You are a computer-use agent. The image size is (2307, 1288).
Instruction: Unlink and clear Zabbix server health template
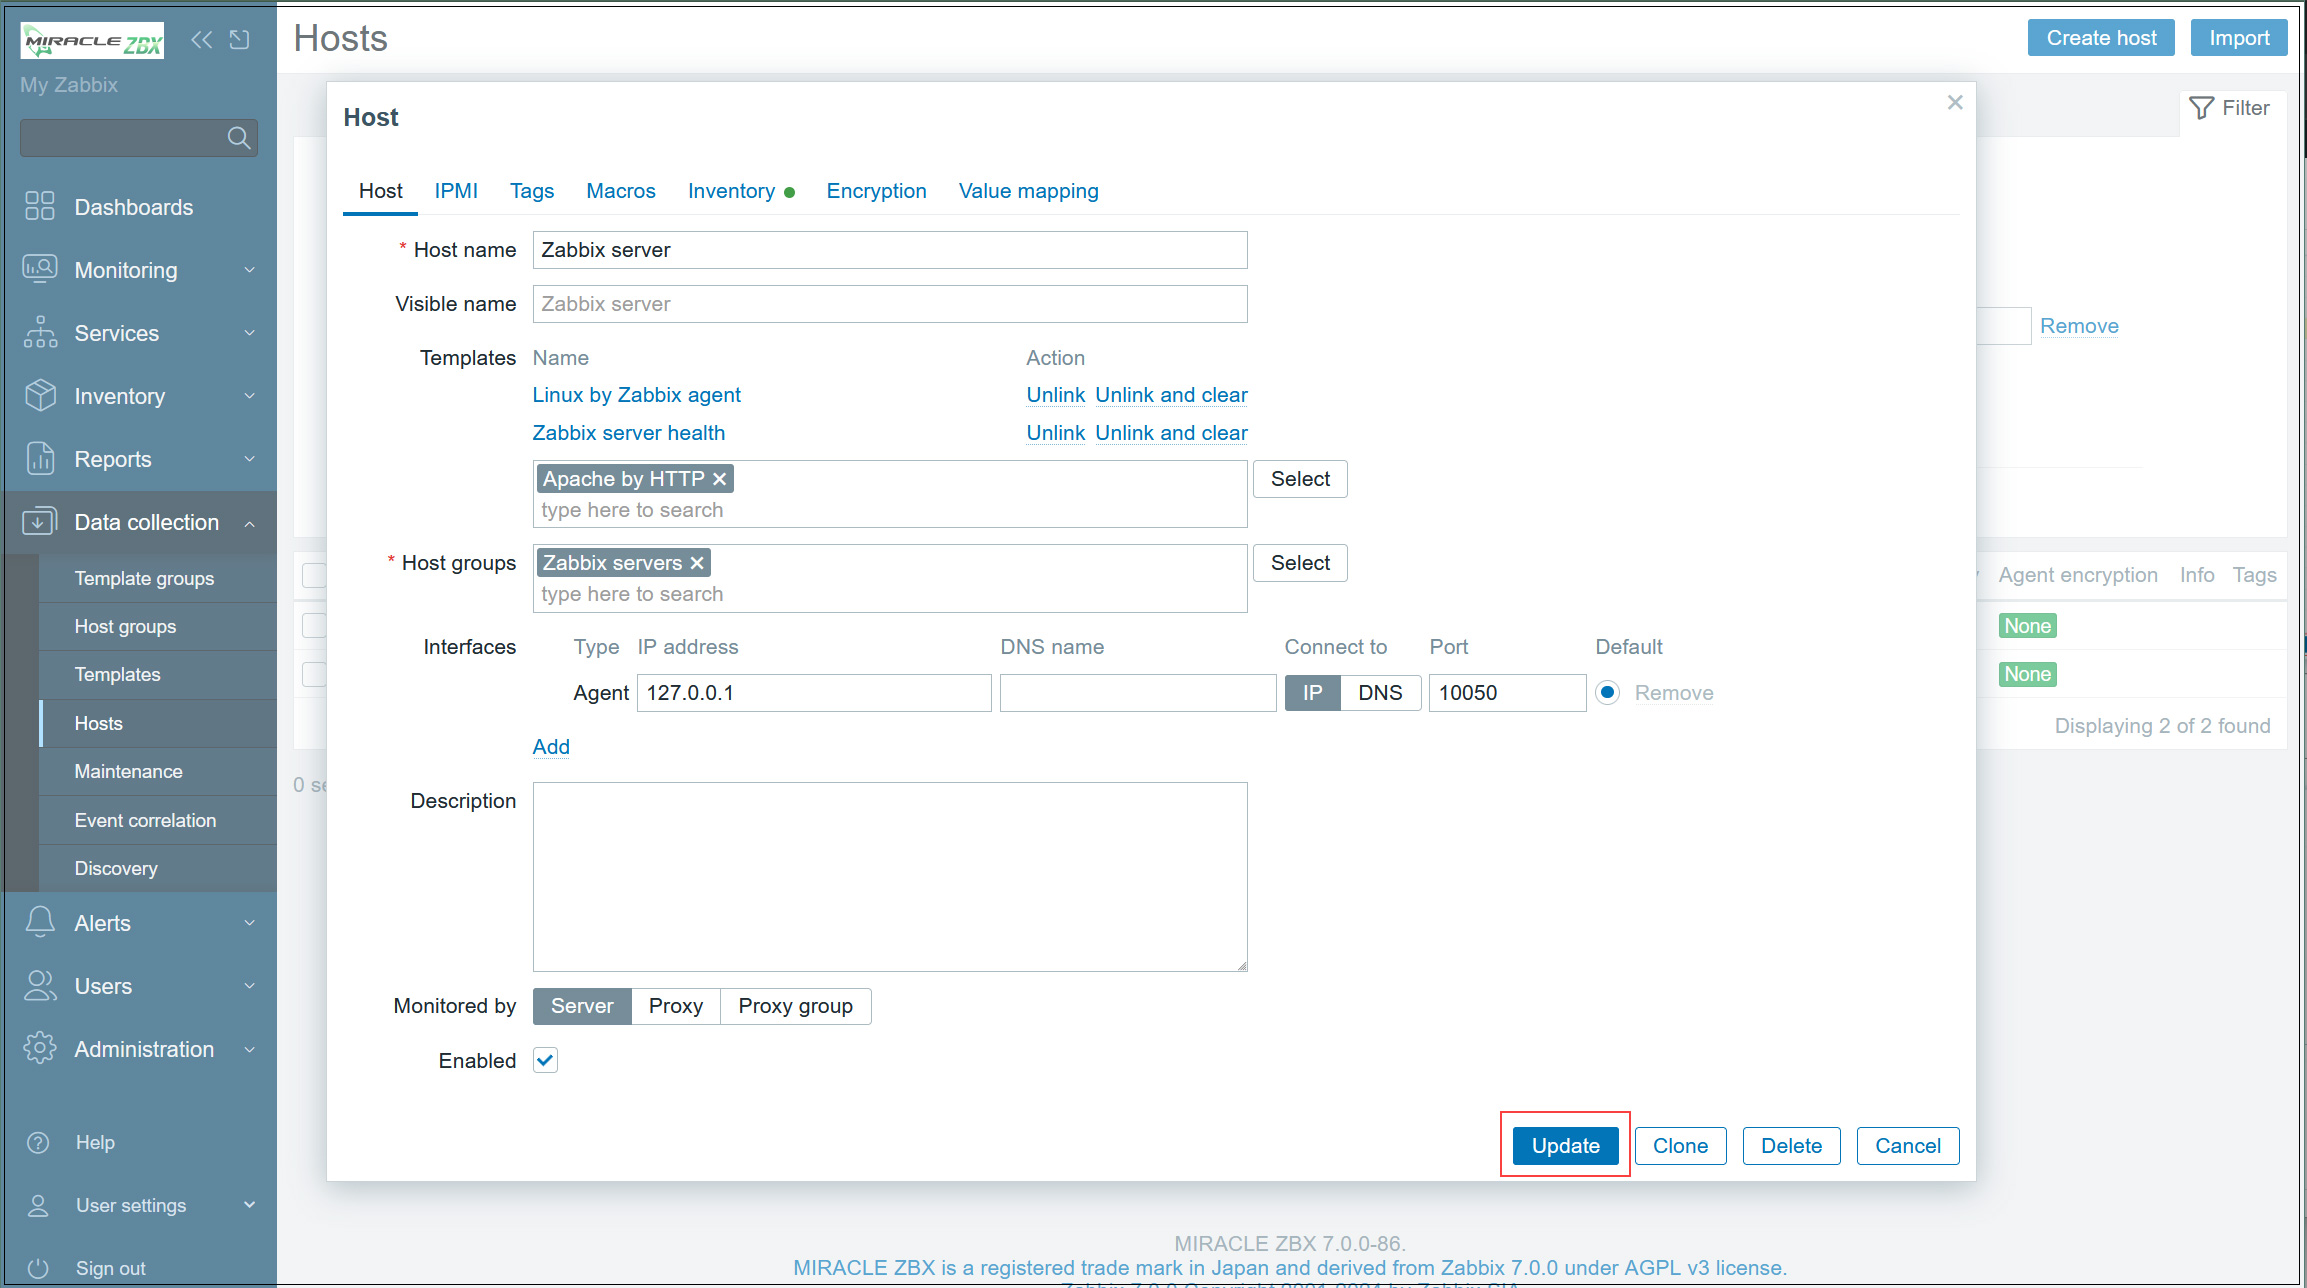1171,433
